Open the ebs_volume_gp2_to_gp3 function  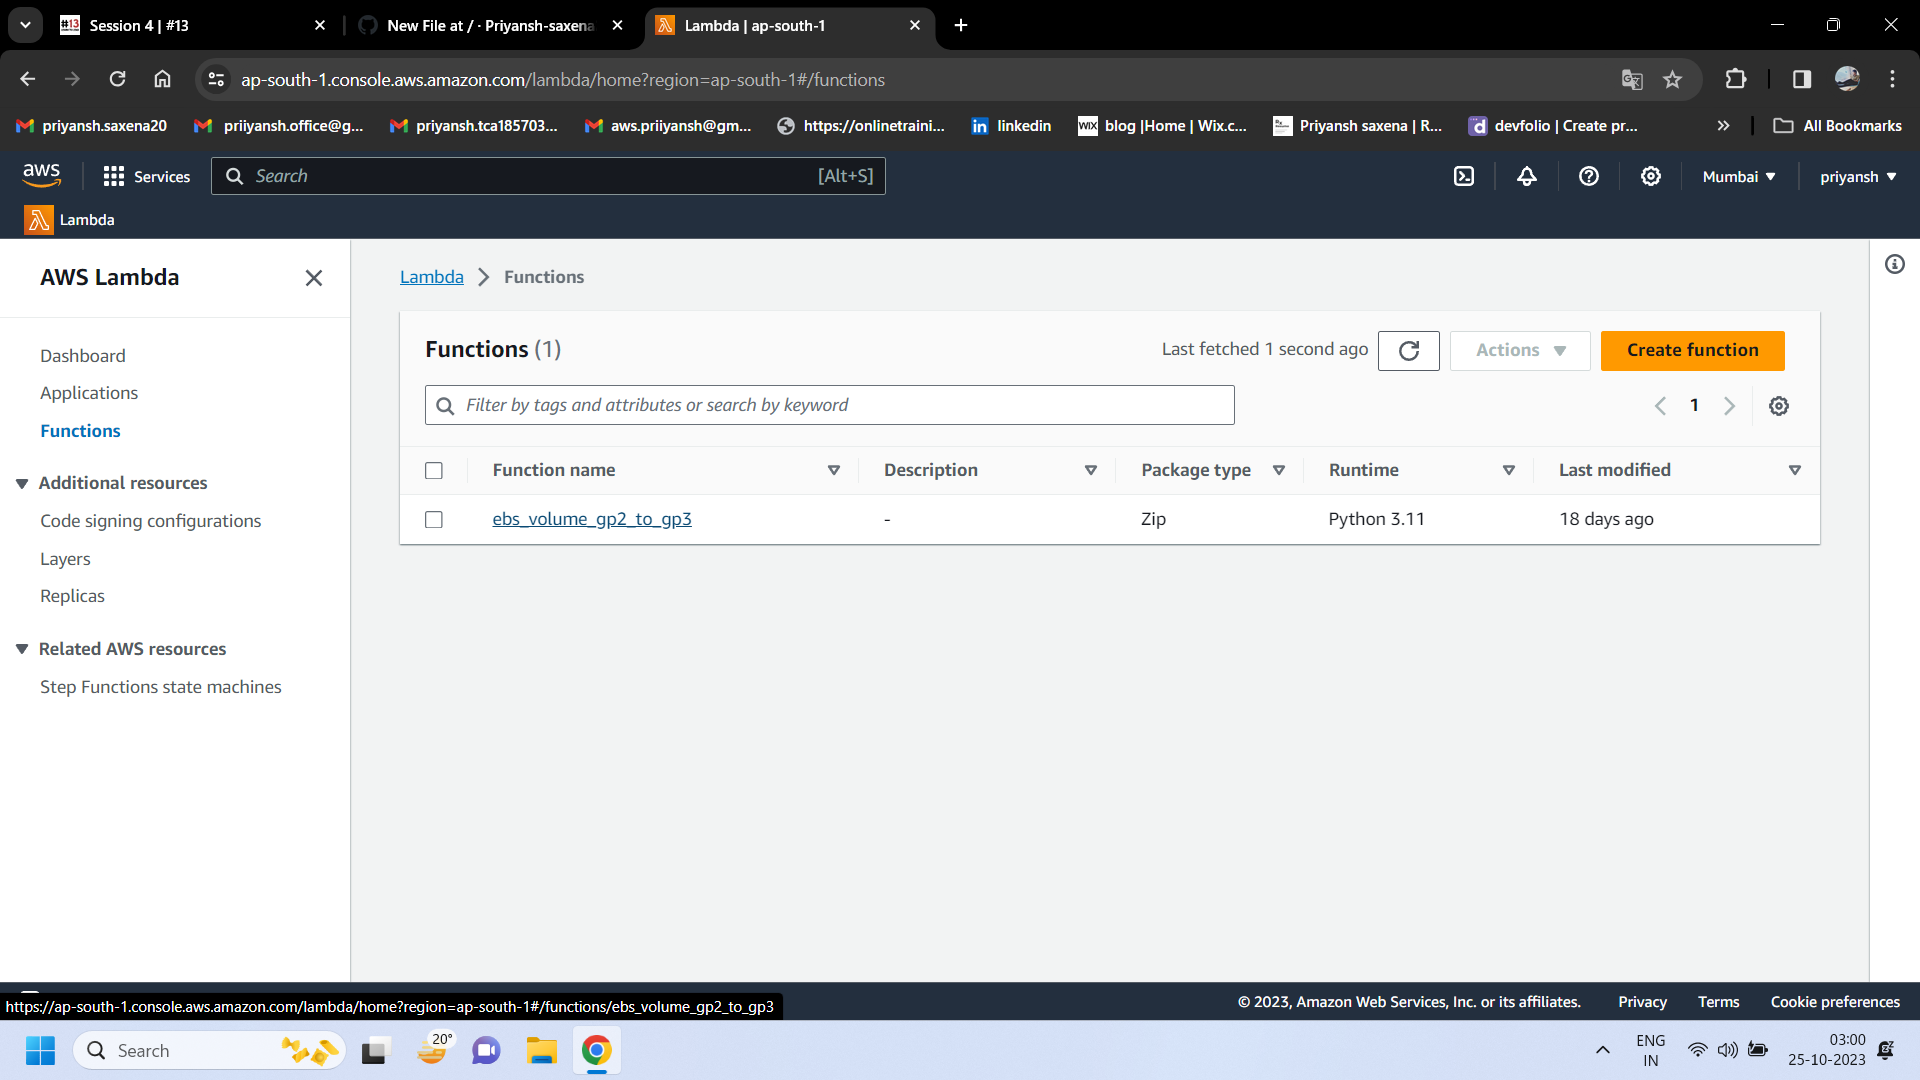click(591, 519)
